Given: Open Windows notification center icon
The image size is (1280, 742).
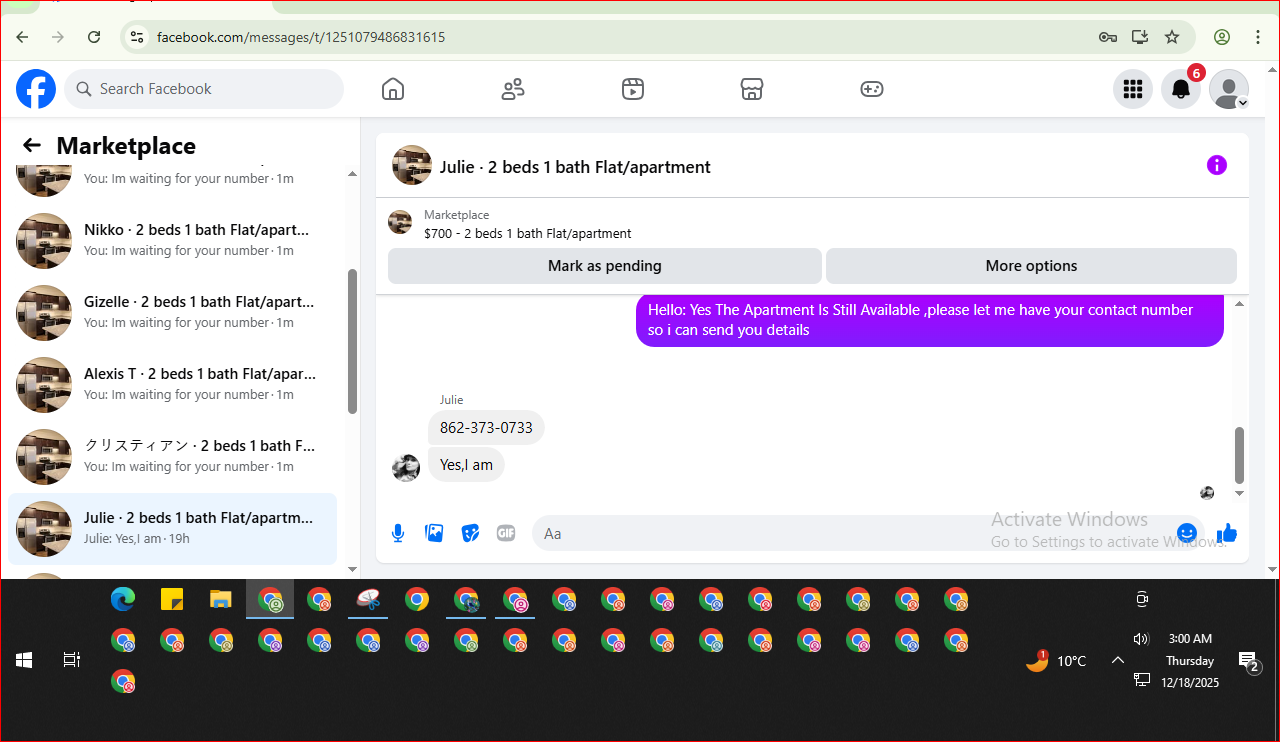Looking at the screenshot, I should 1248,660.
